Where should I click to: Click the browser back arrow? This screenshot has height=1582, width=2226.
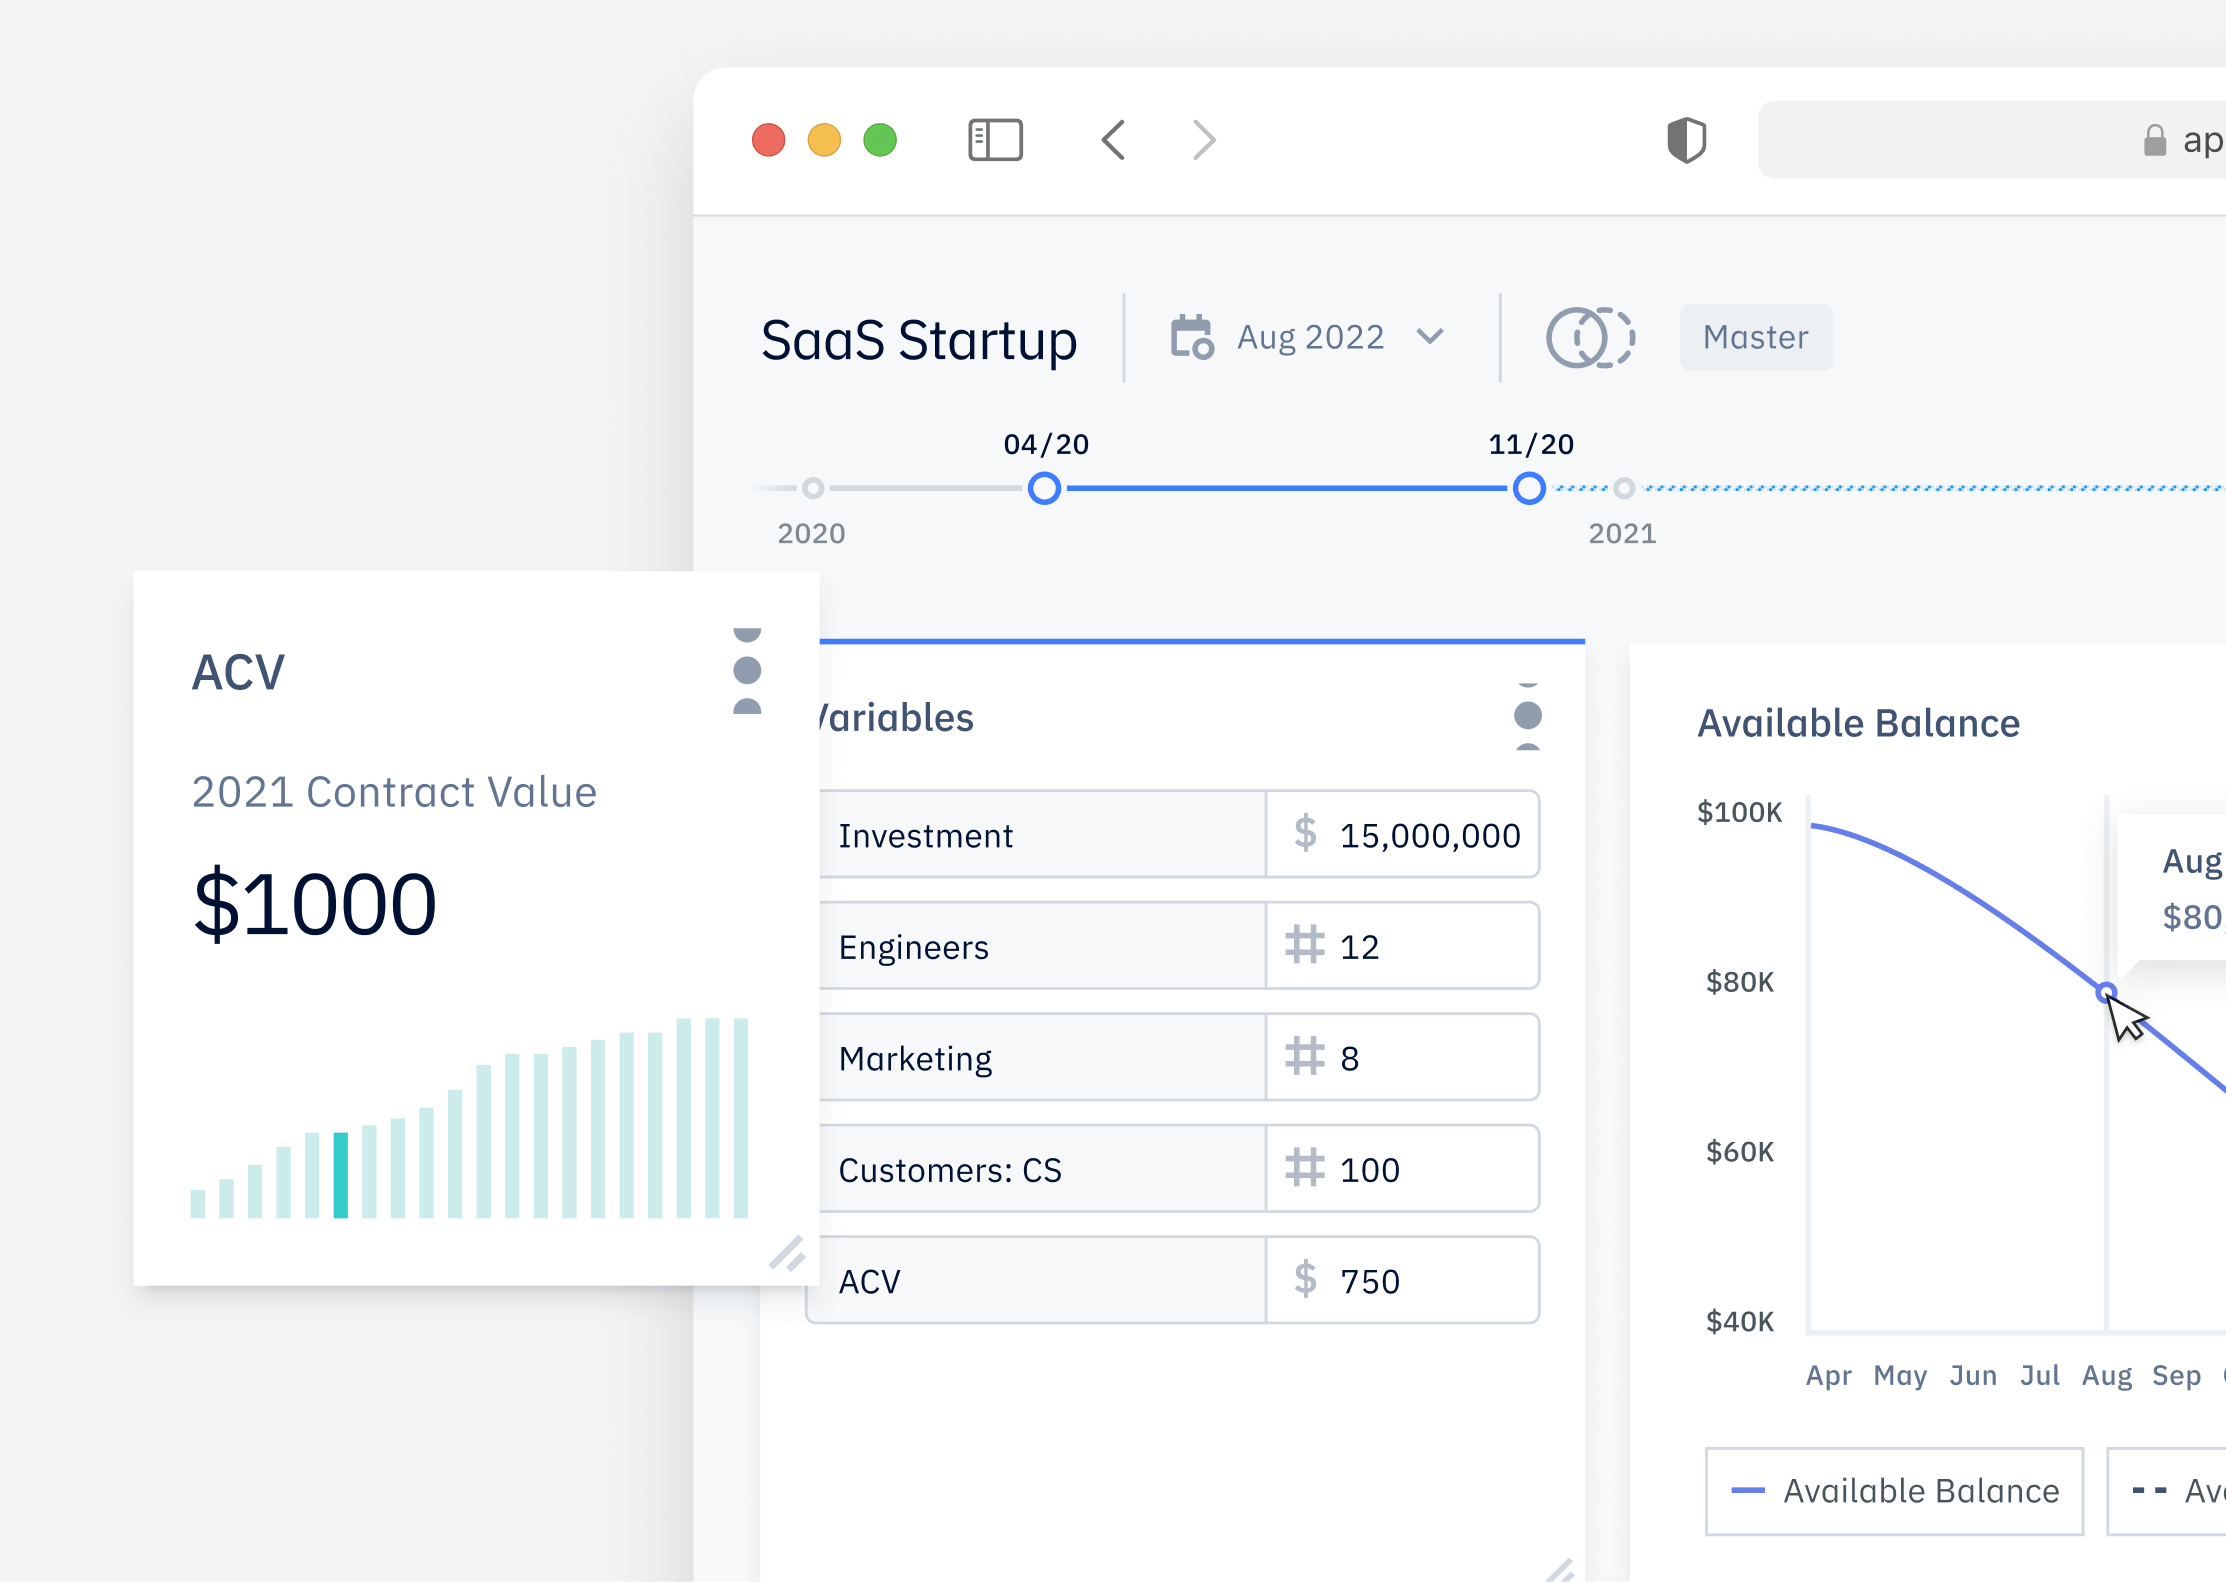(x=1114, y=140)
